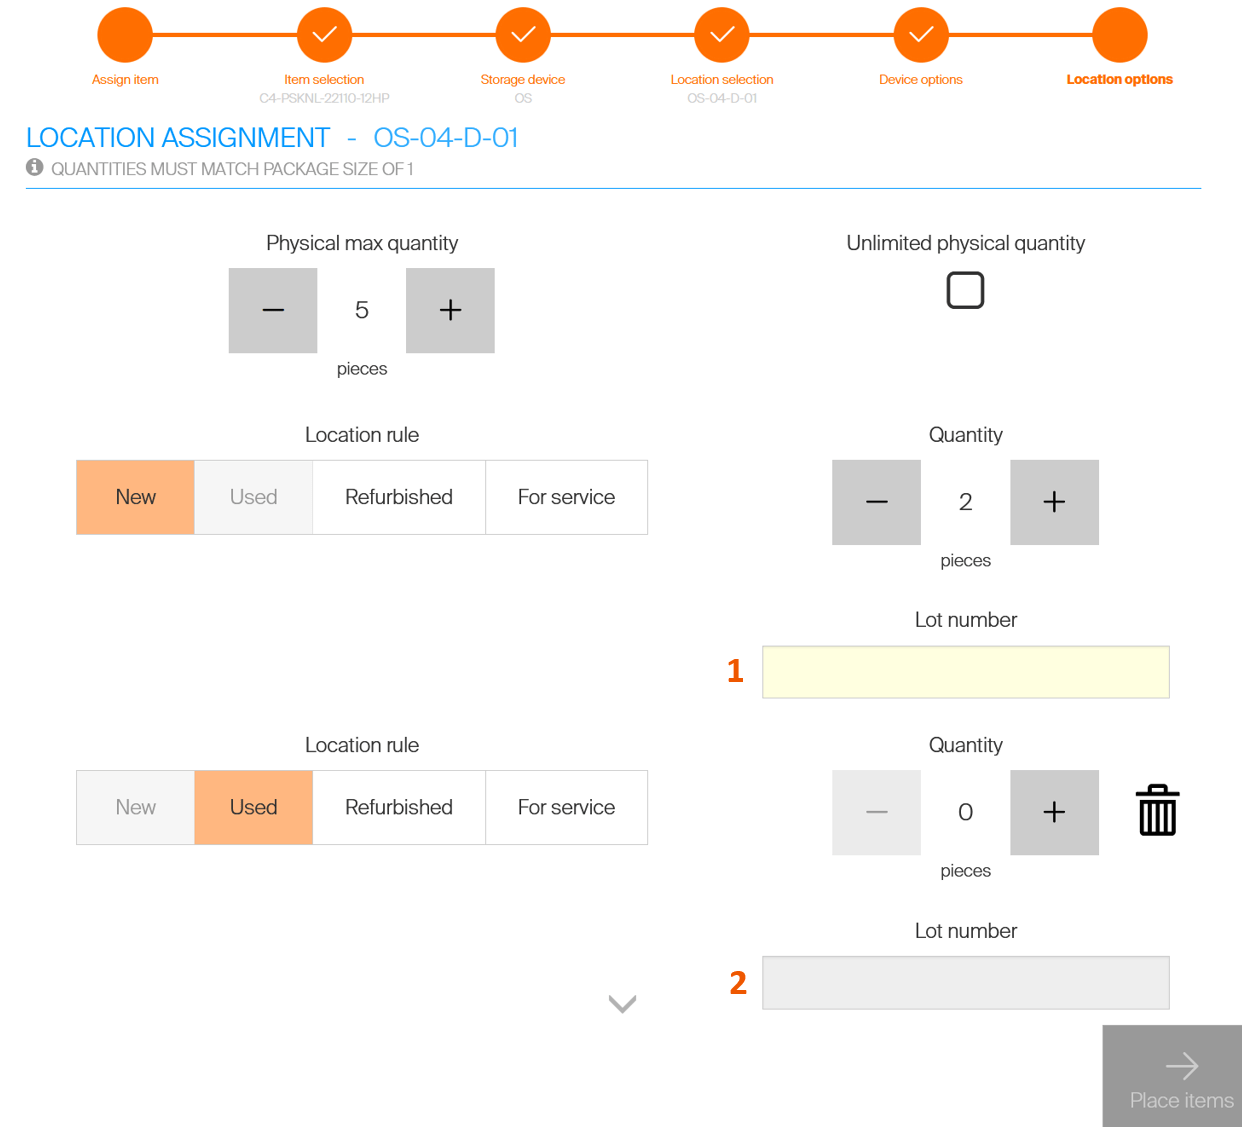This screenshot has height=1127, width=1242.
Task: Click the Place items button
Action: click(x=1172, y=1076)
